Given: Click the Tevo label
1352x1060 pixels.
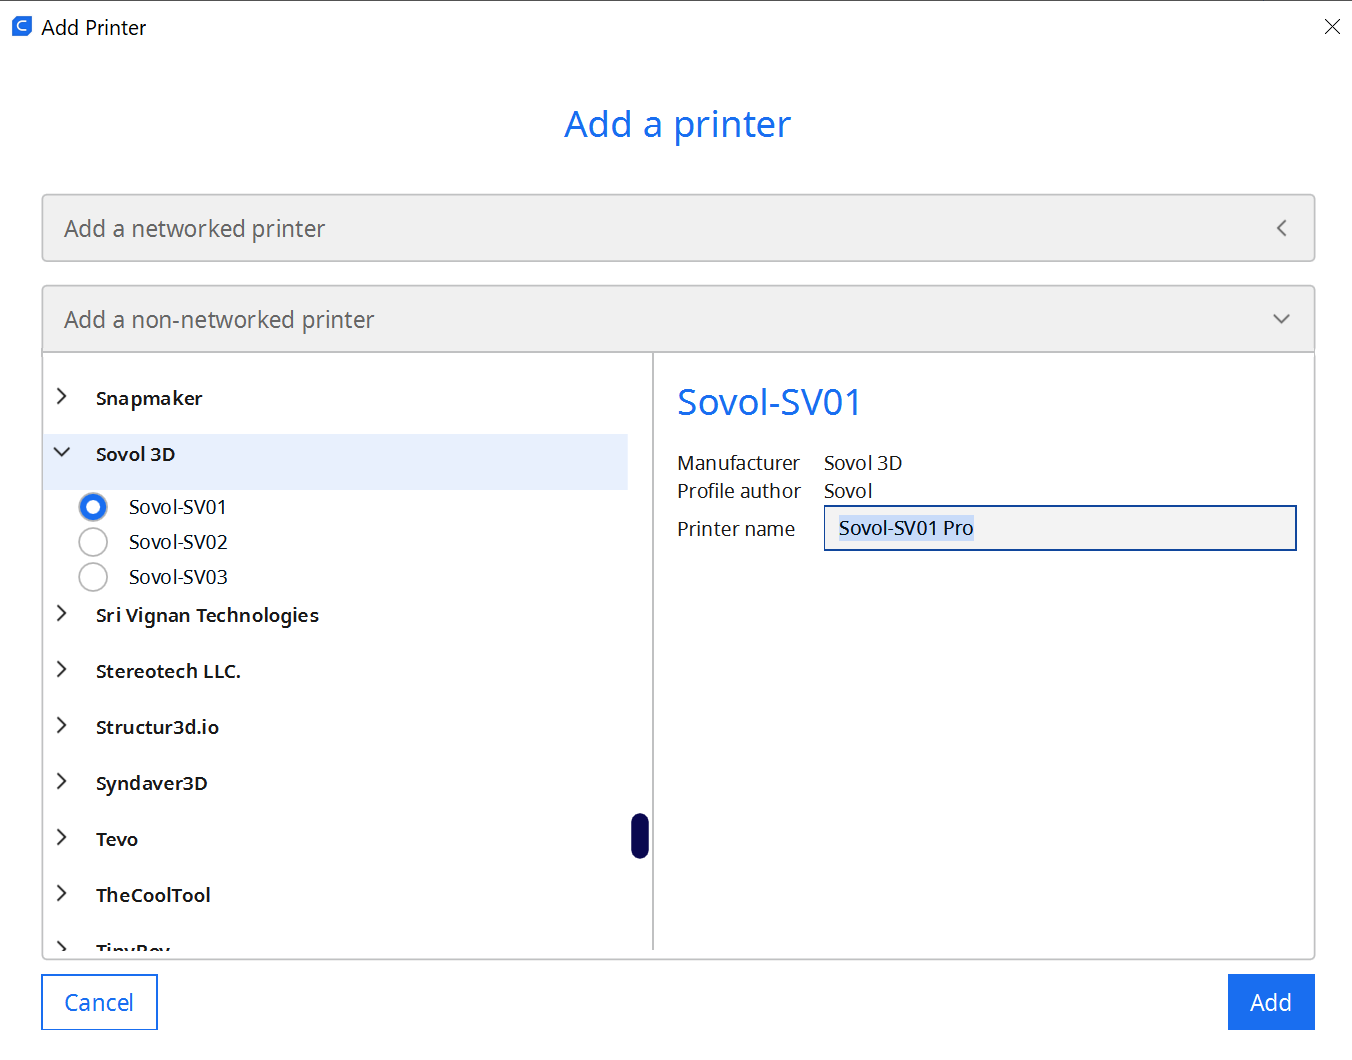Looking at the screenshot, I should click(117, 839).
